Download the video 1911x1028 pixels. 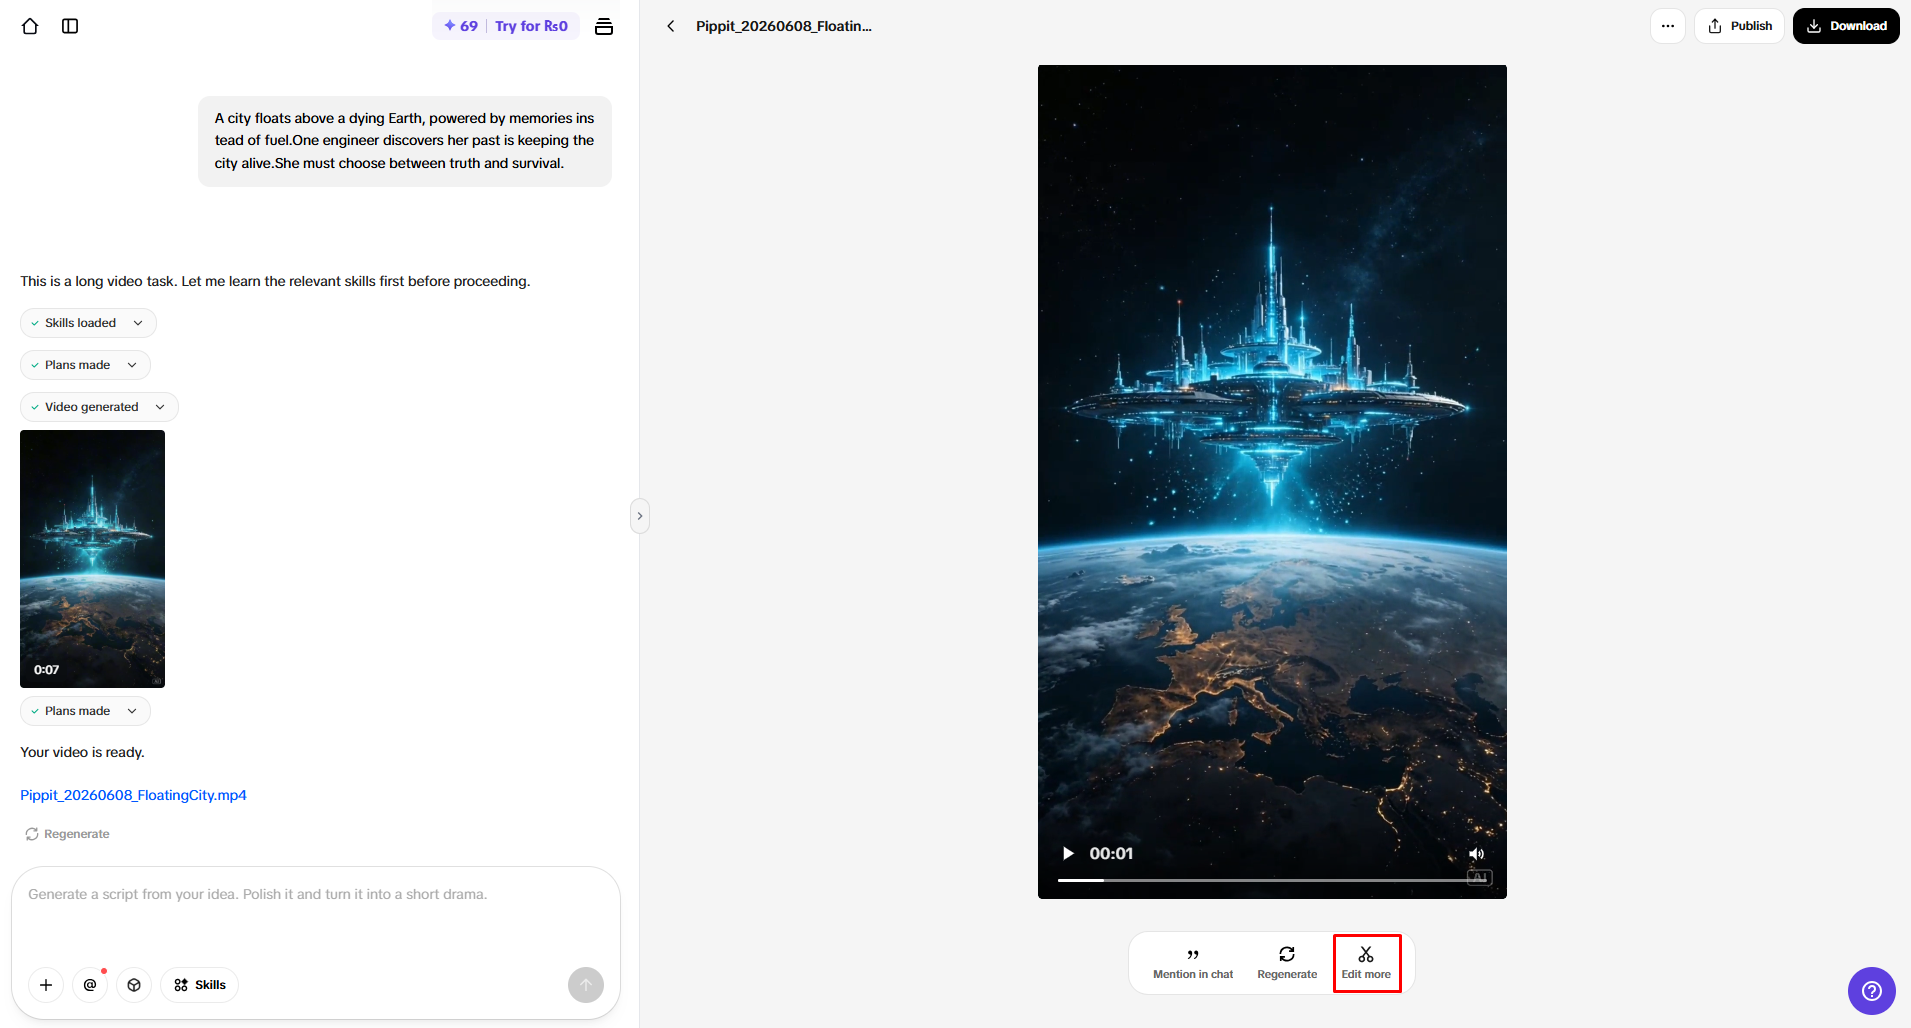(x=1846, y=26)
